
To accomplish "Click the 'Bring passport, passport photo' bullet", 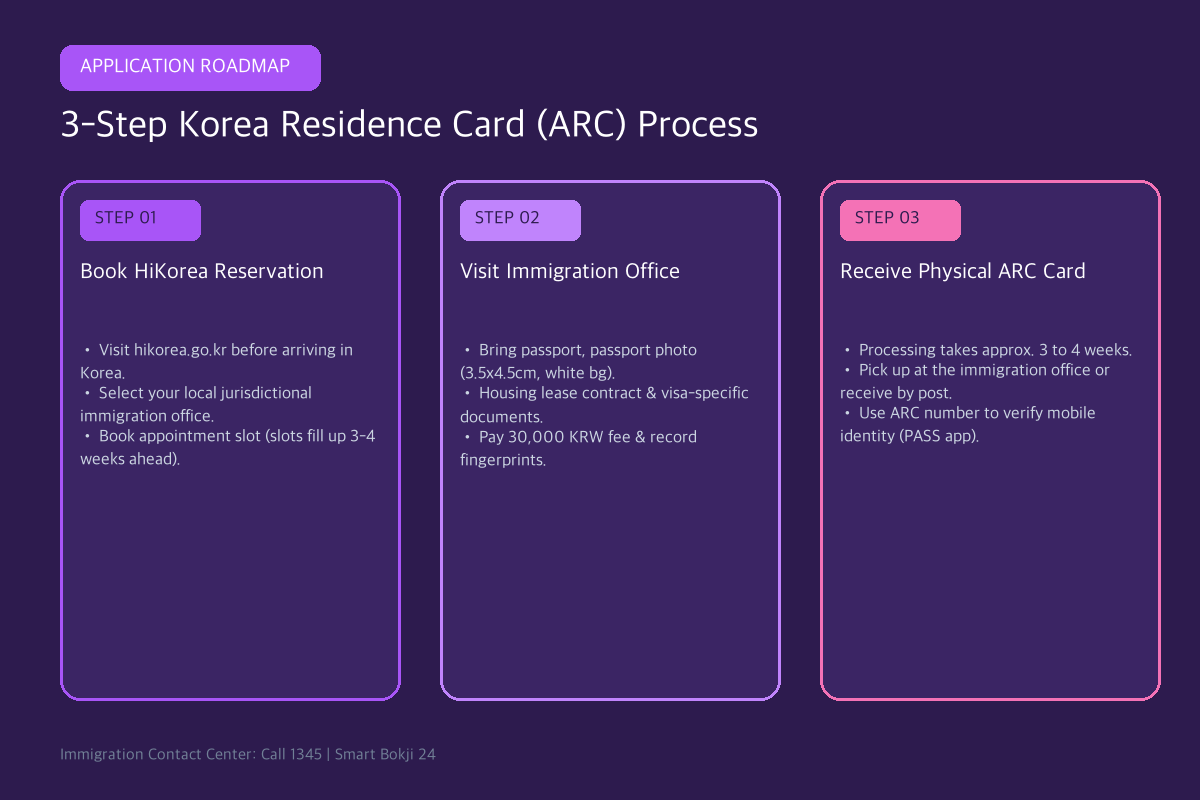I will click(x=579, y=361).
